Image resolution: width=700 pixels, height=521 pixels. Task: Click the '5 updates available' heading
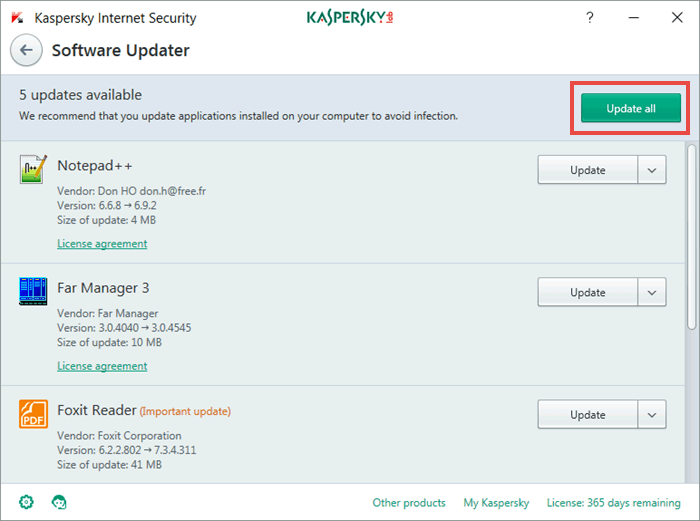[x=80, y=95]
